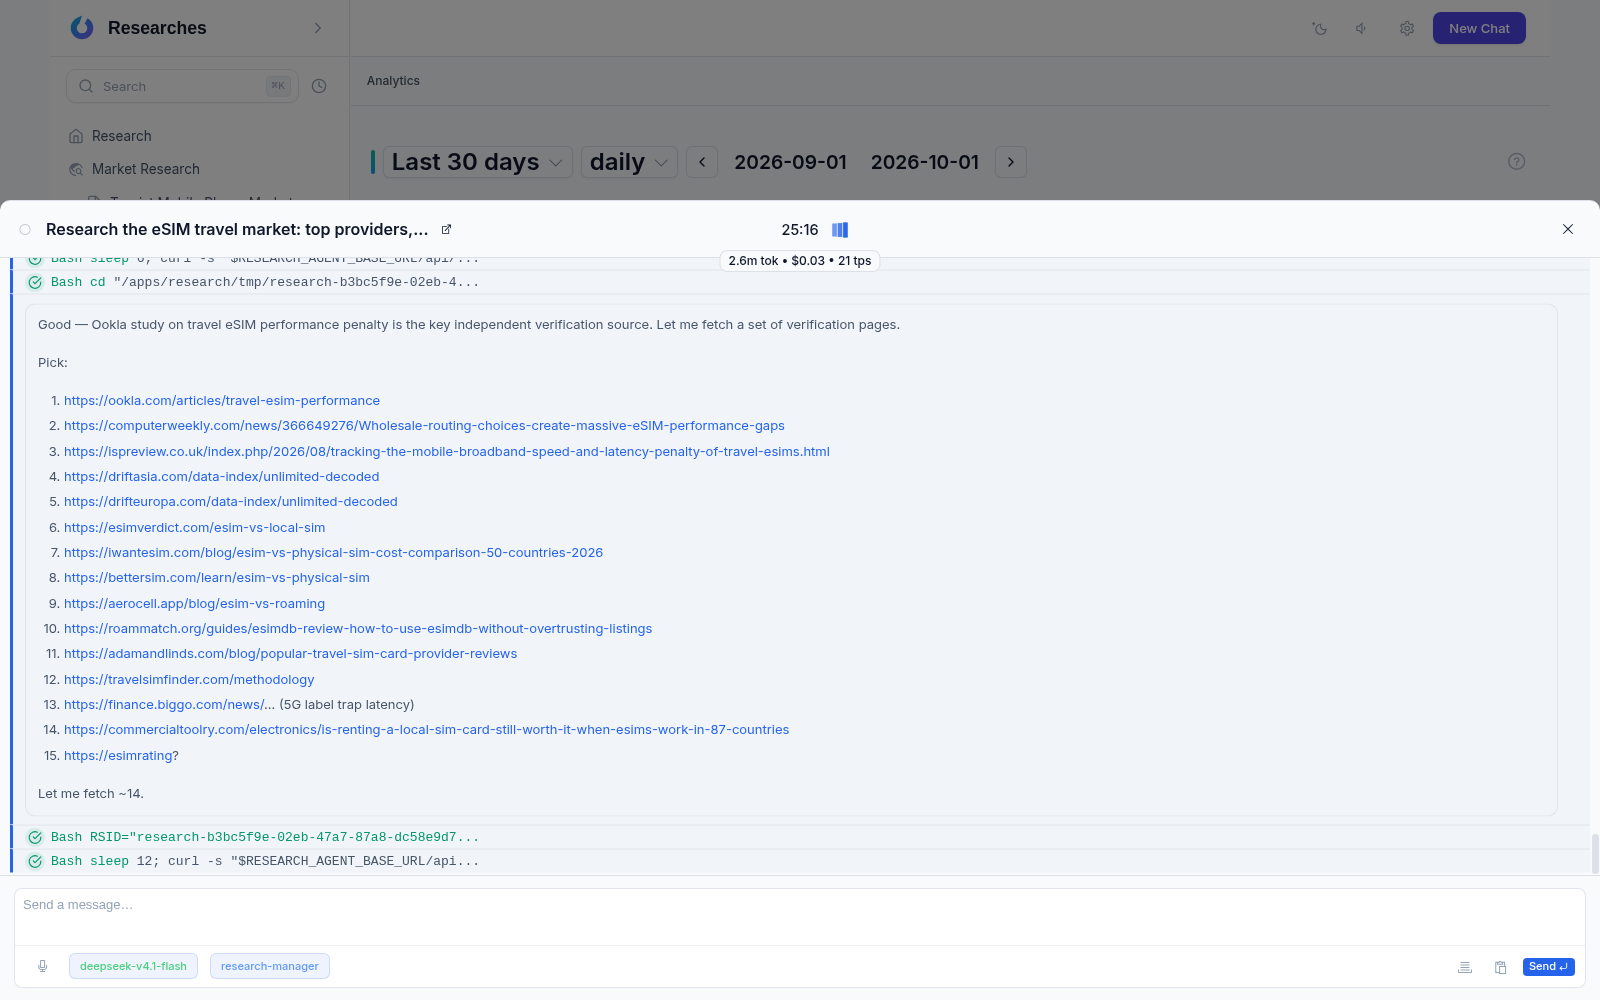Send the message with the Send button
Screen dimensions: 1600x1000
coord(1548,966)
